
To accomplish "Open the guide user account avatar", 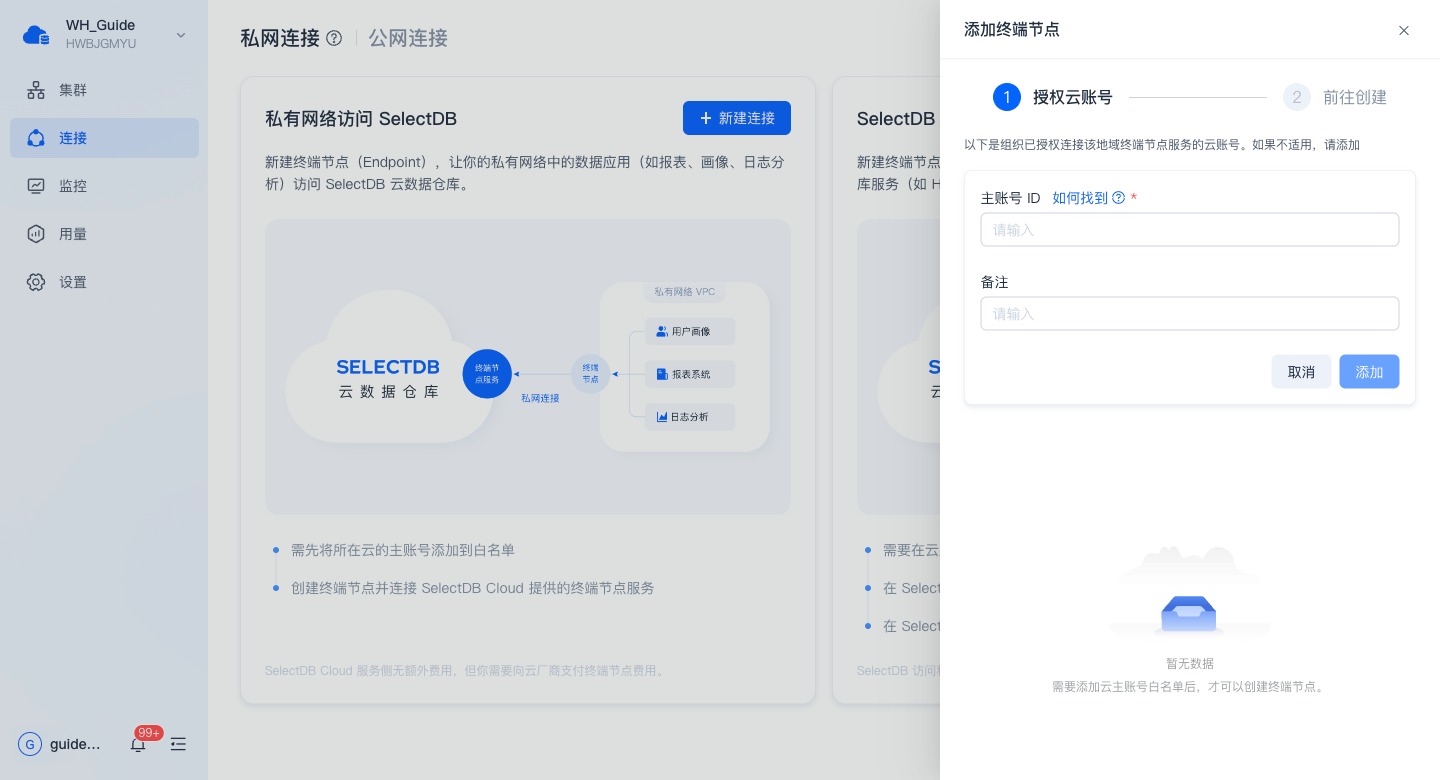I will tap(30, 744).
